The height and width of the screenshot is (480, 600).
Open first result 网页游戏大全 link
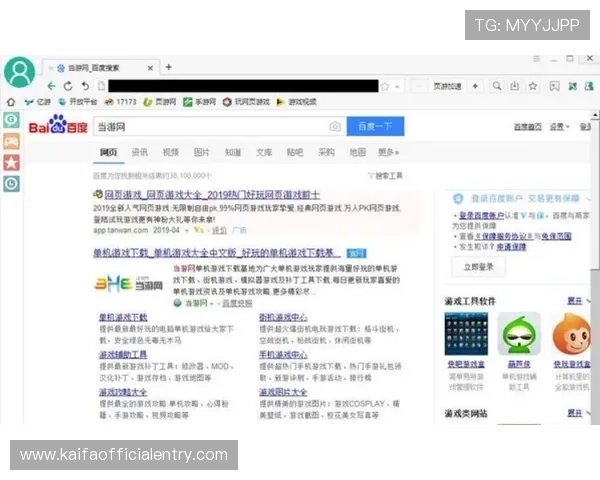(212, 195)
